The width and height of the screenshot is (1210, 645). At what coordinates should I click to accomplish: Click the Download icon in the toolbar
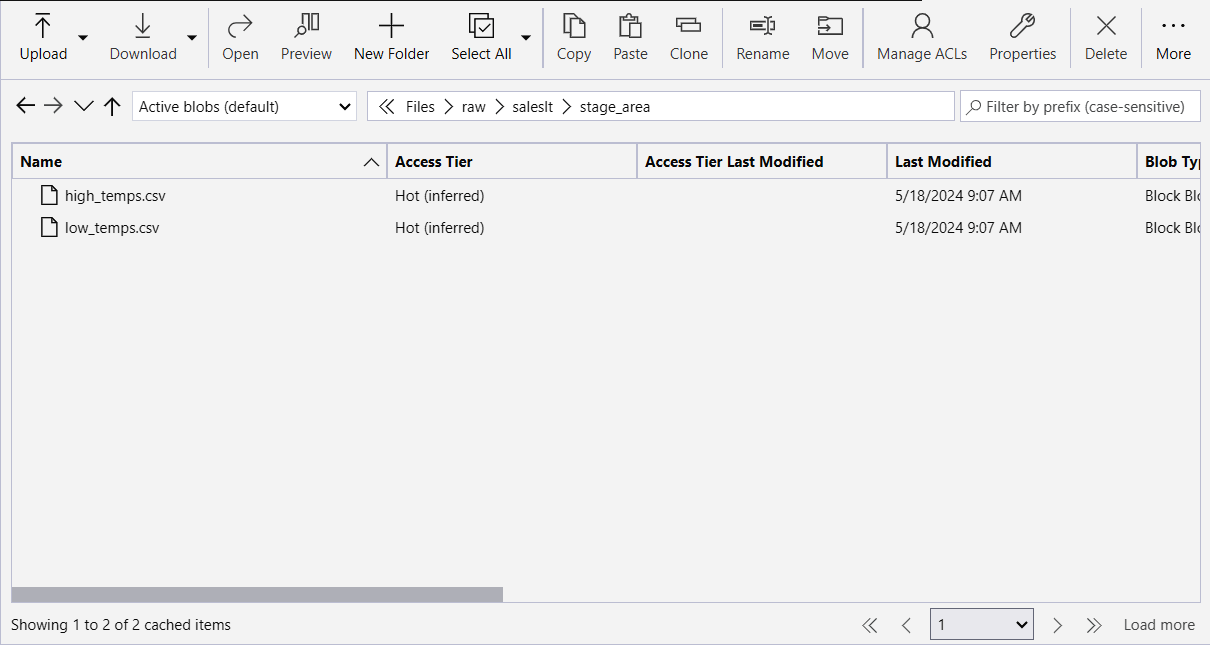(x=142, y=25)
